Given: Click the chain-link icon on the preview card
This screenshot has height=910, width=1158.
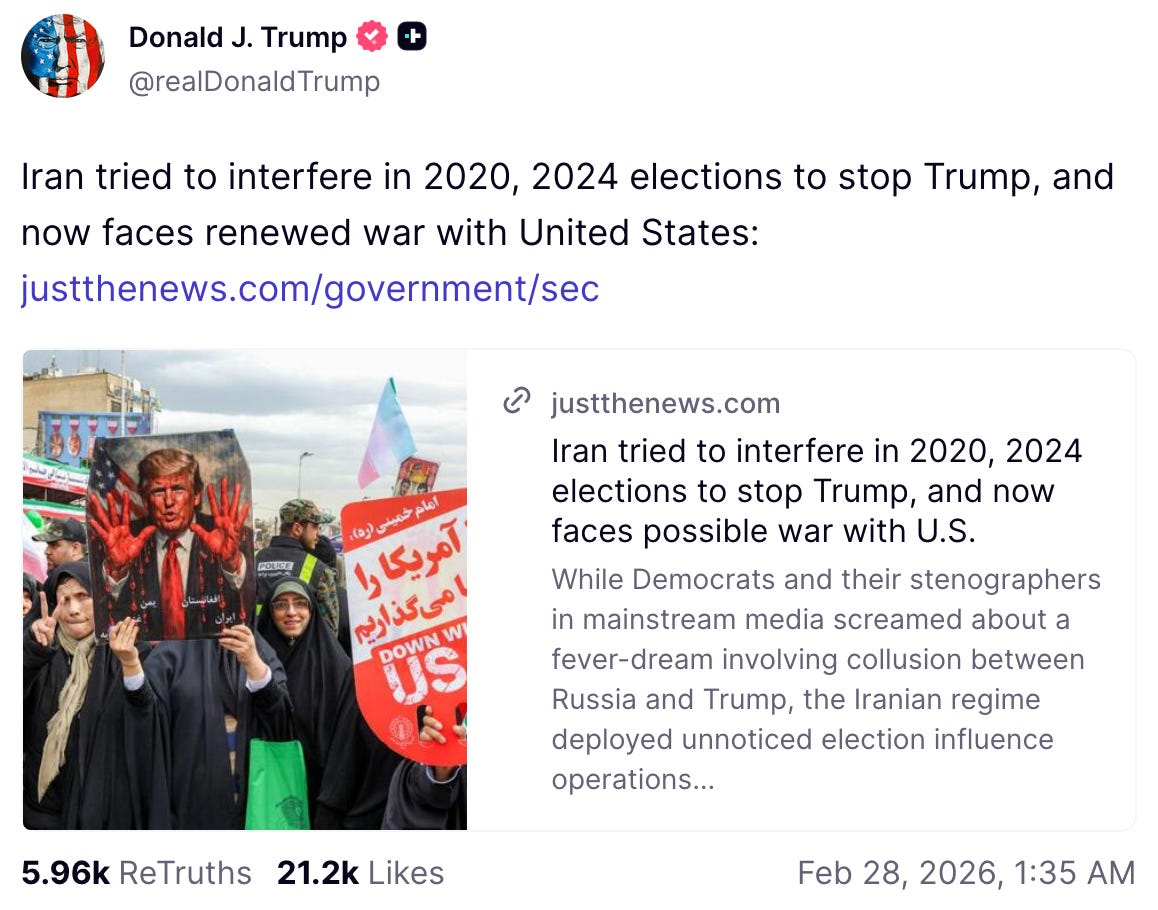Looking at the screenshot, I should click(x=516, y=402).
